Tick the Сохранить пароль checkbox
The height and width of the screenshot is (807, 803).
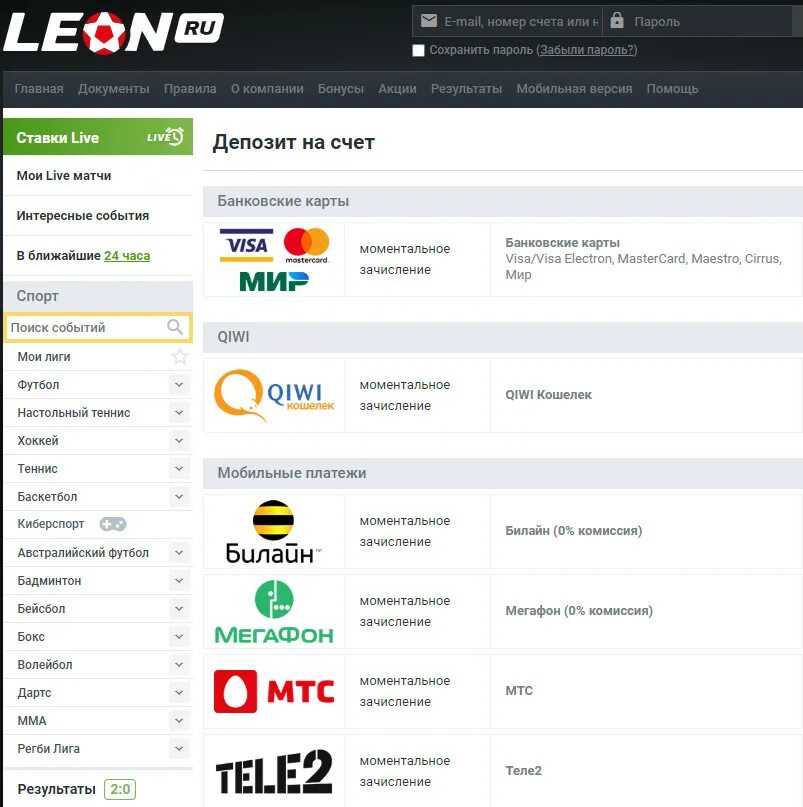pos(418,50)
